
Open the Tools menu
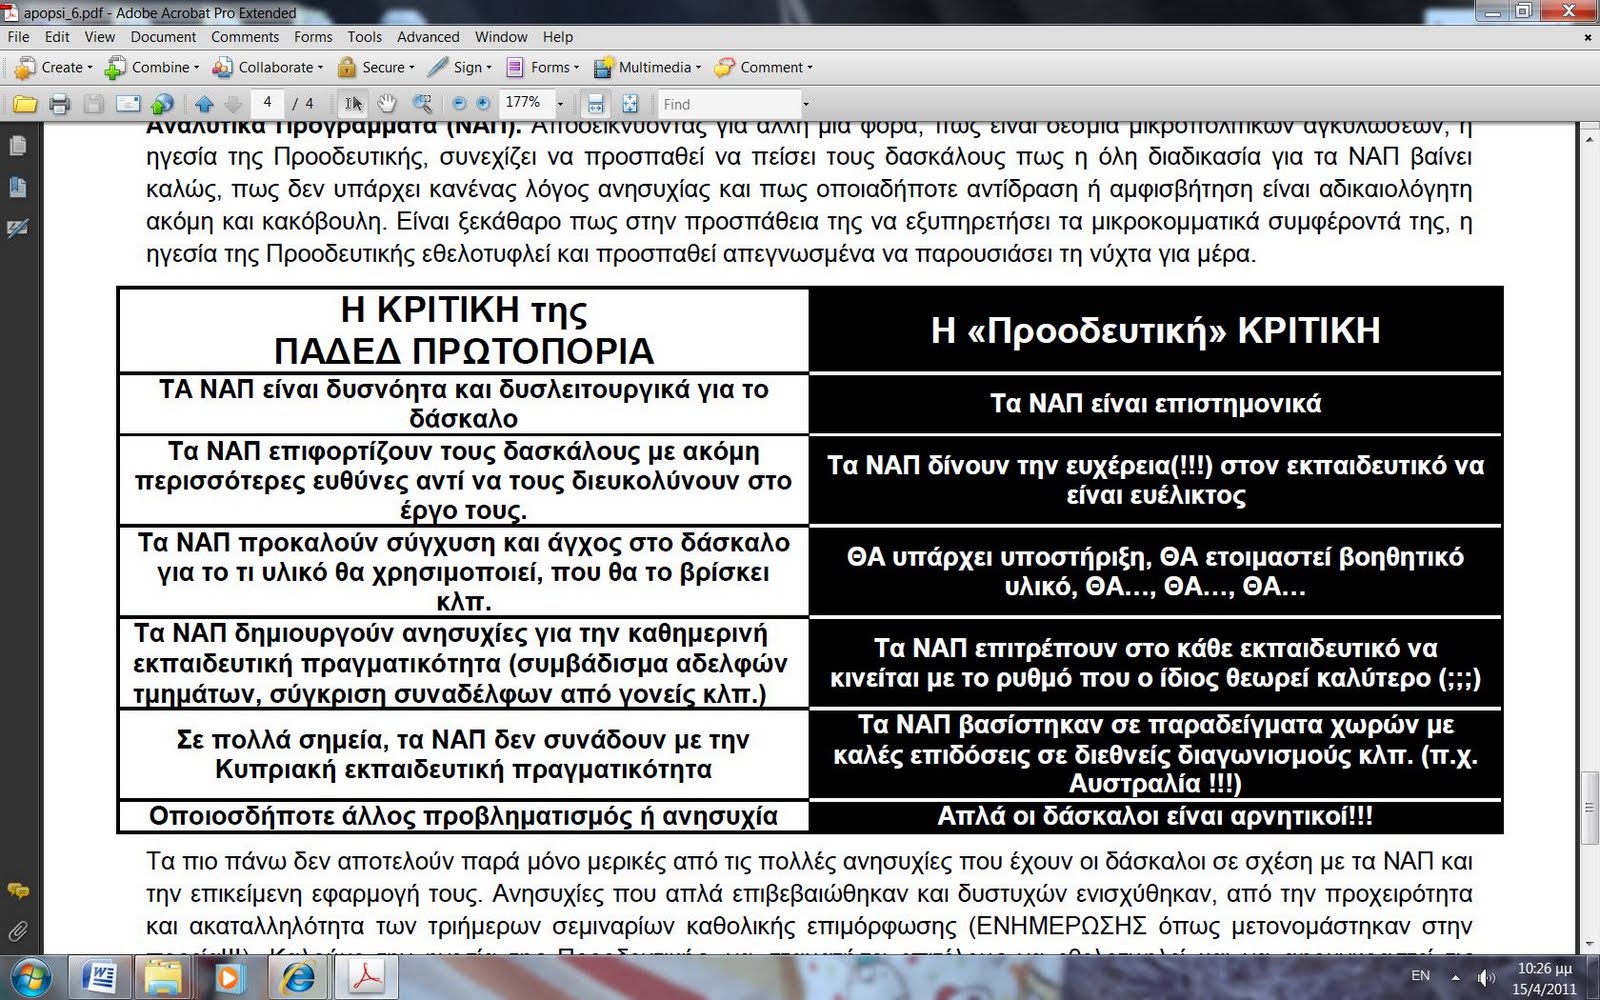pos(365,37)
